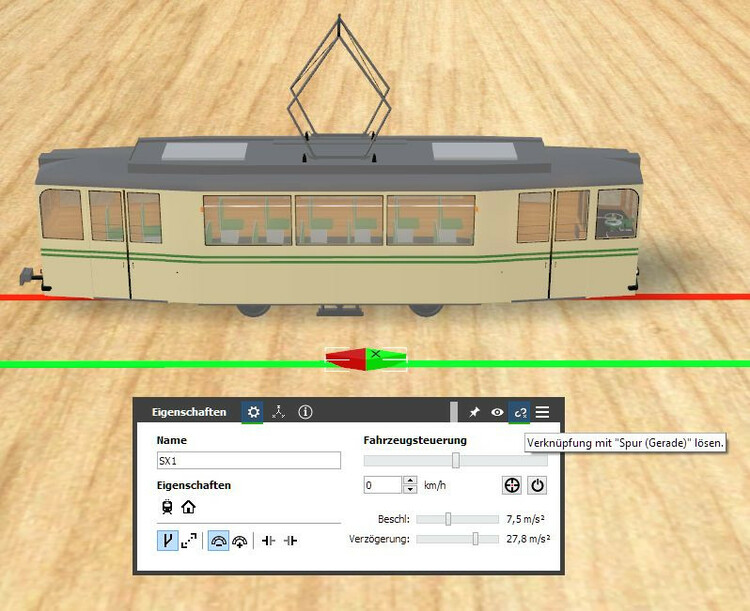The width and height of the screenshot is (750, 611).
Task: Click the house icon under Eigenschaften
Action: pos(188,507)
